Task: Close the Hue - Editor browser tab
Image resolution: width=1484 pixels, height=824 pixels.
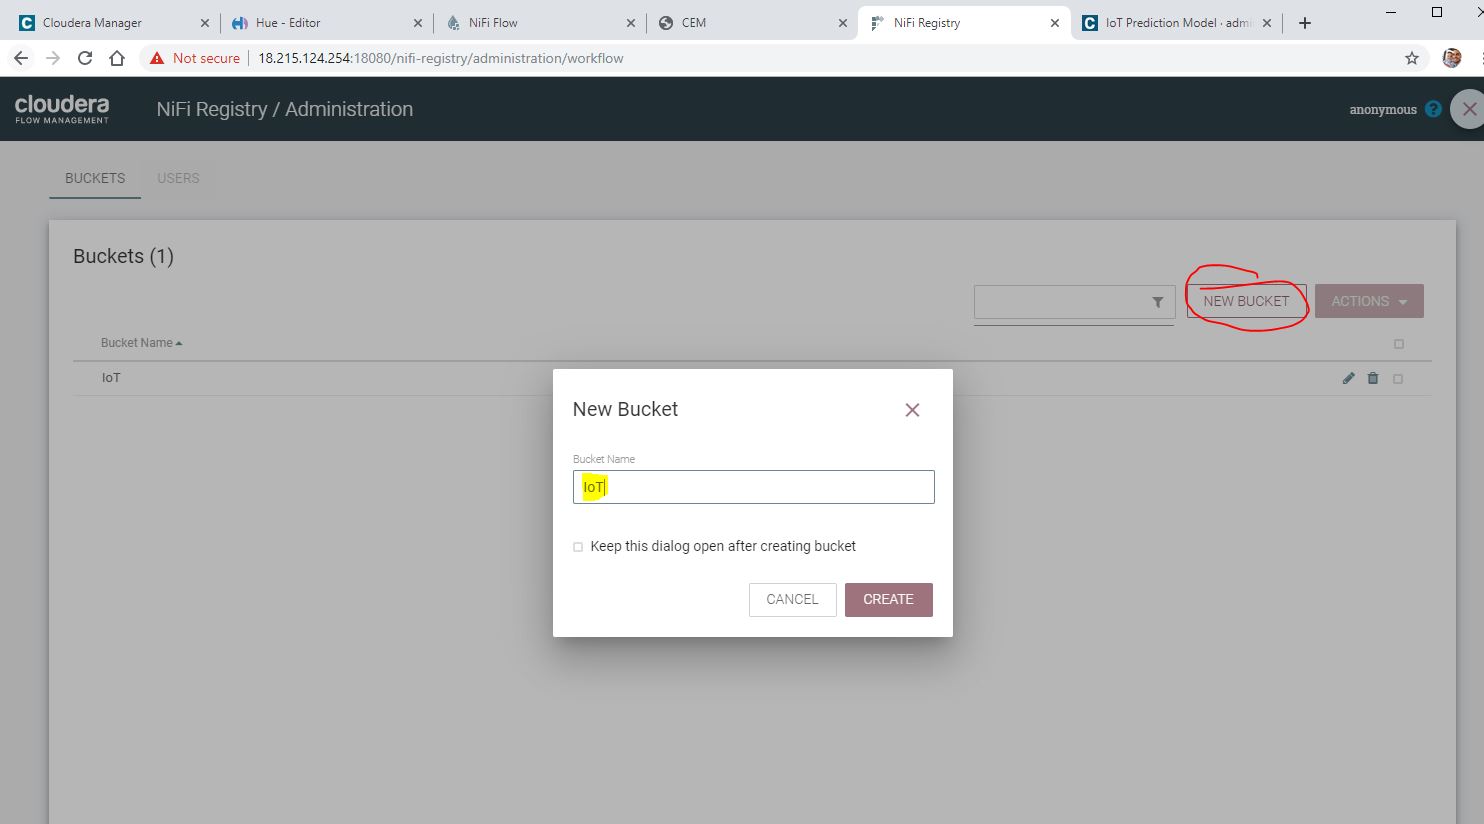Action: tap(418, 23)
